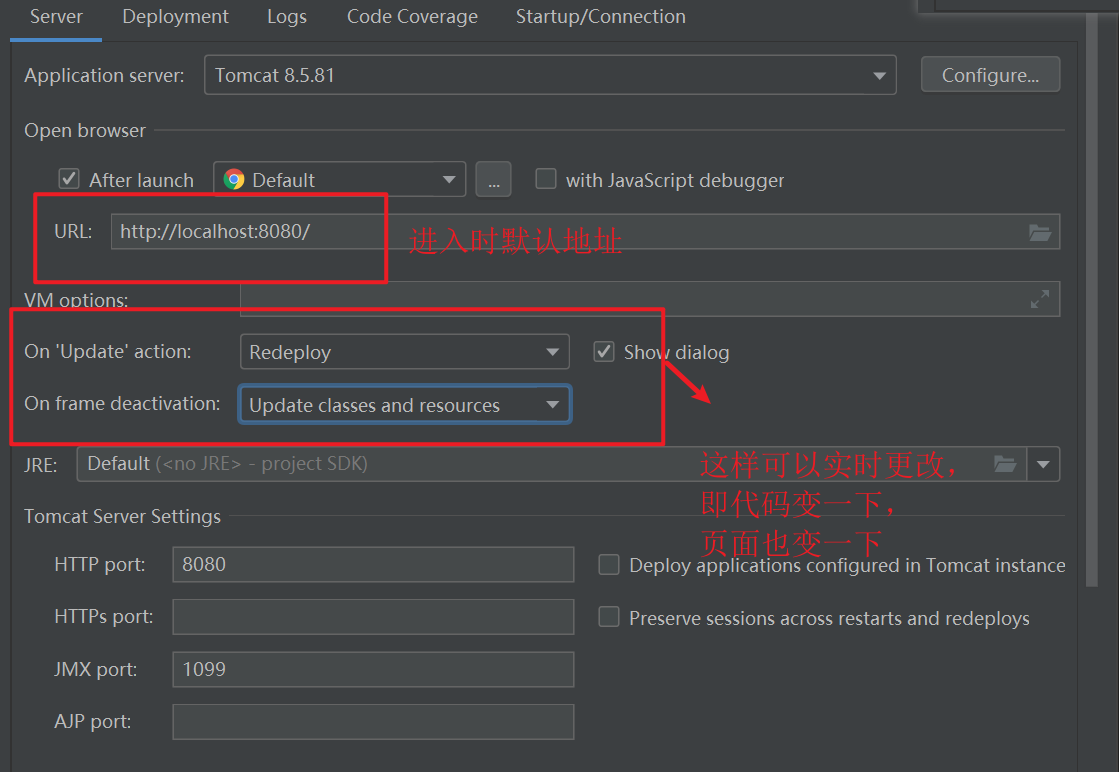Viewport: 1119px width, 772px height.
Task: Open the On frame deactivation dropdown
Action: [x=405, y=405]
